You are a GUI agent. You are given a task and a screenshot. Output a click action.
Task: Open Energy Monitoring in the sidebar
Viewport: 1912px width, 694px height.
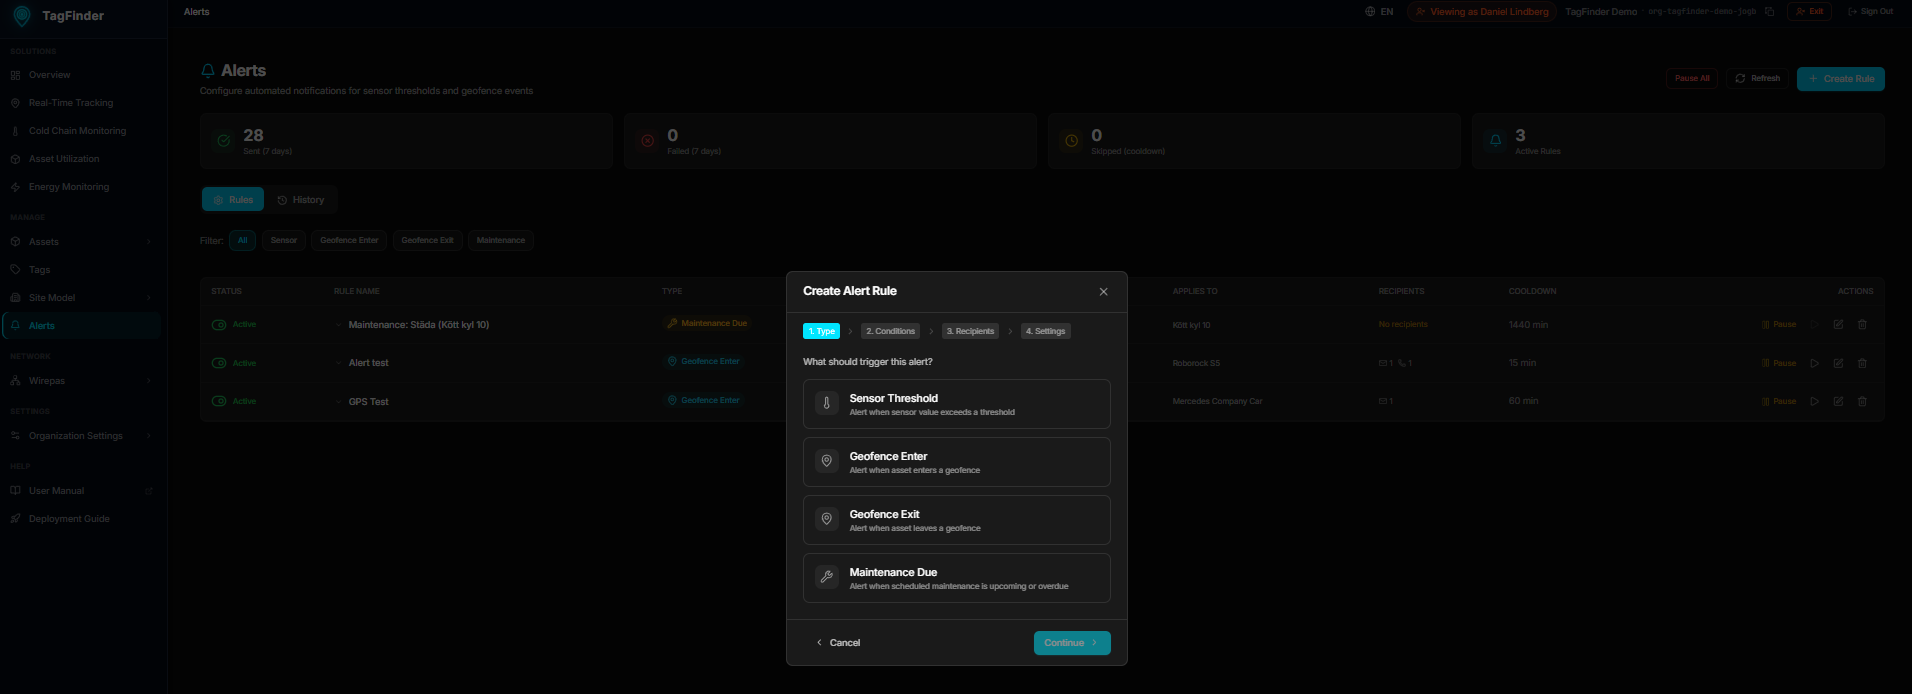click(80, 187)
